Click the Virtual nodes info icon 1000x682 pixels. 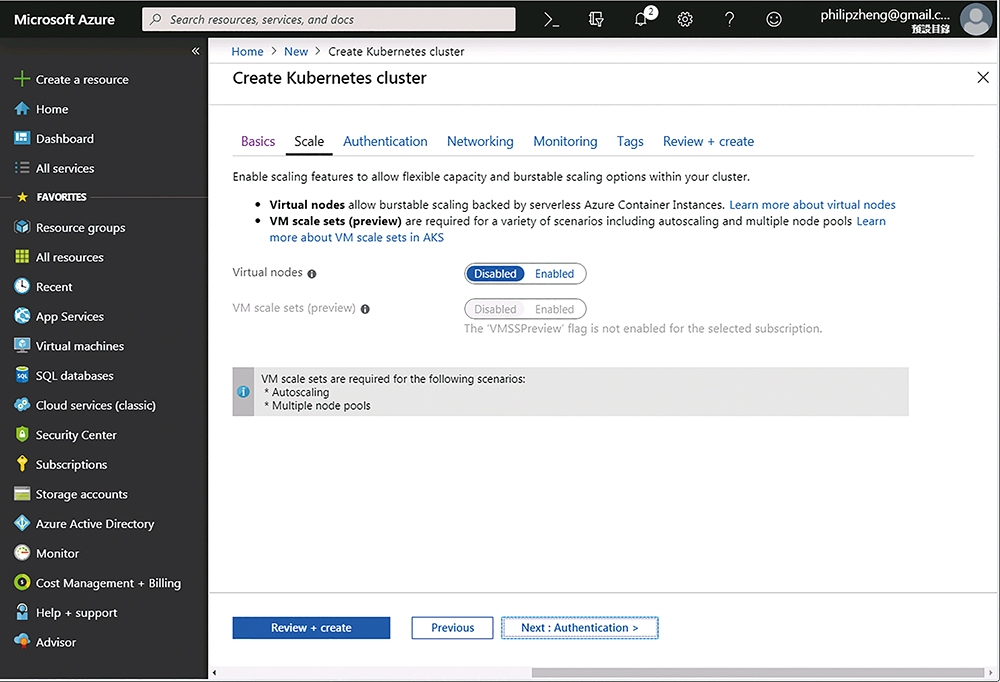coord(312,274)
